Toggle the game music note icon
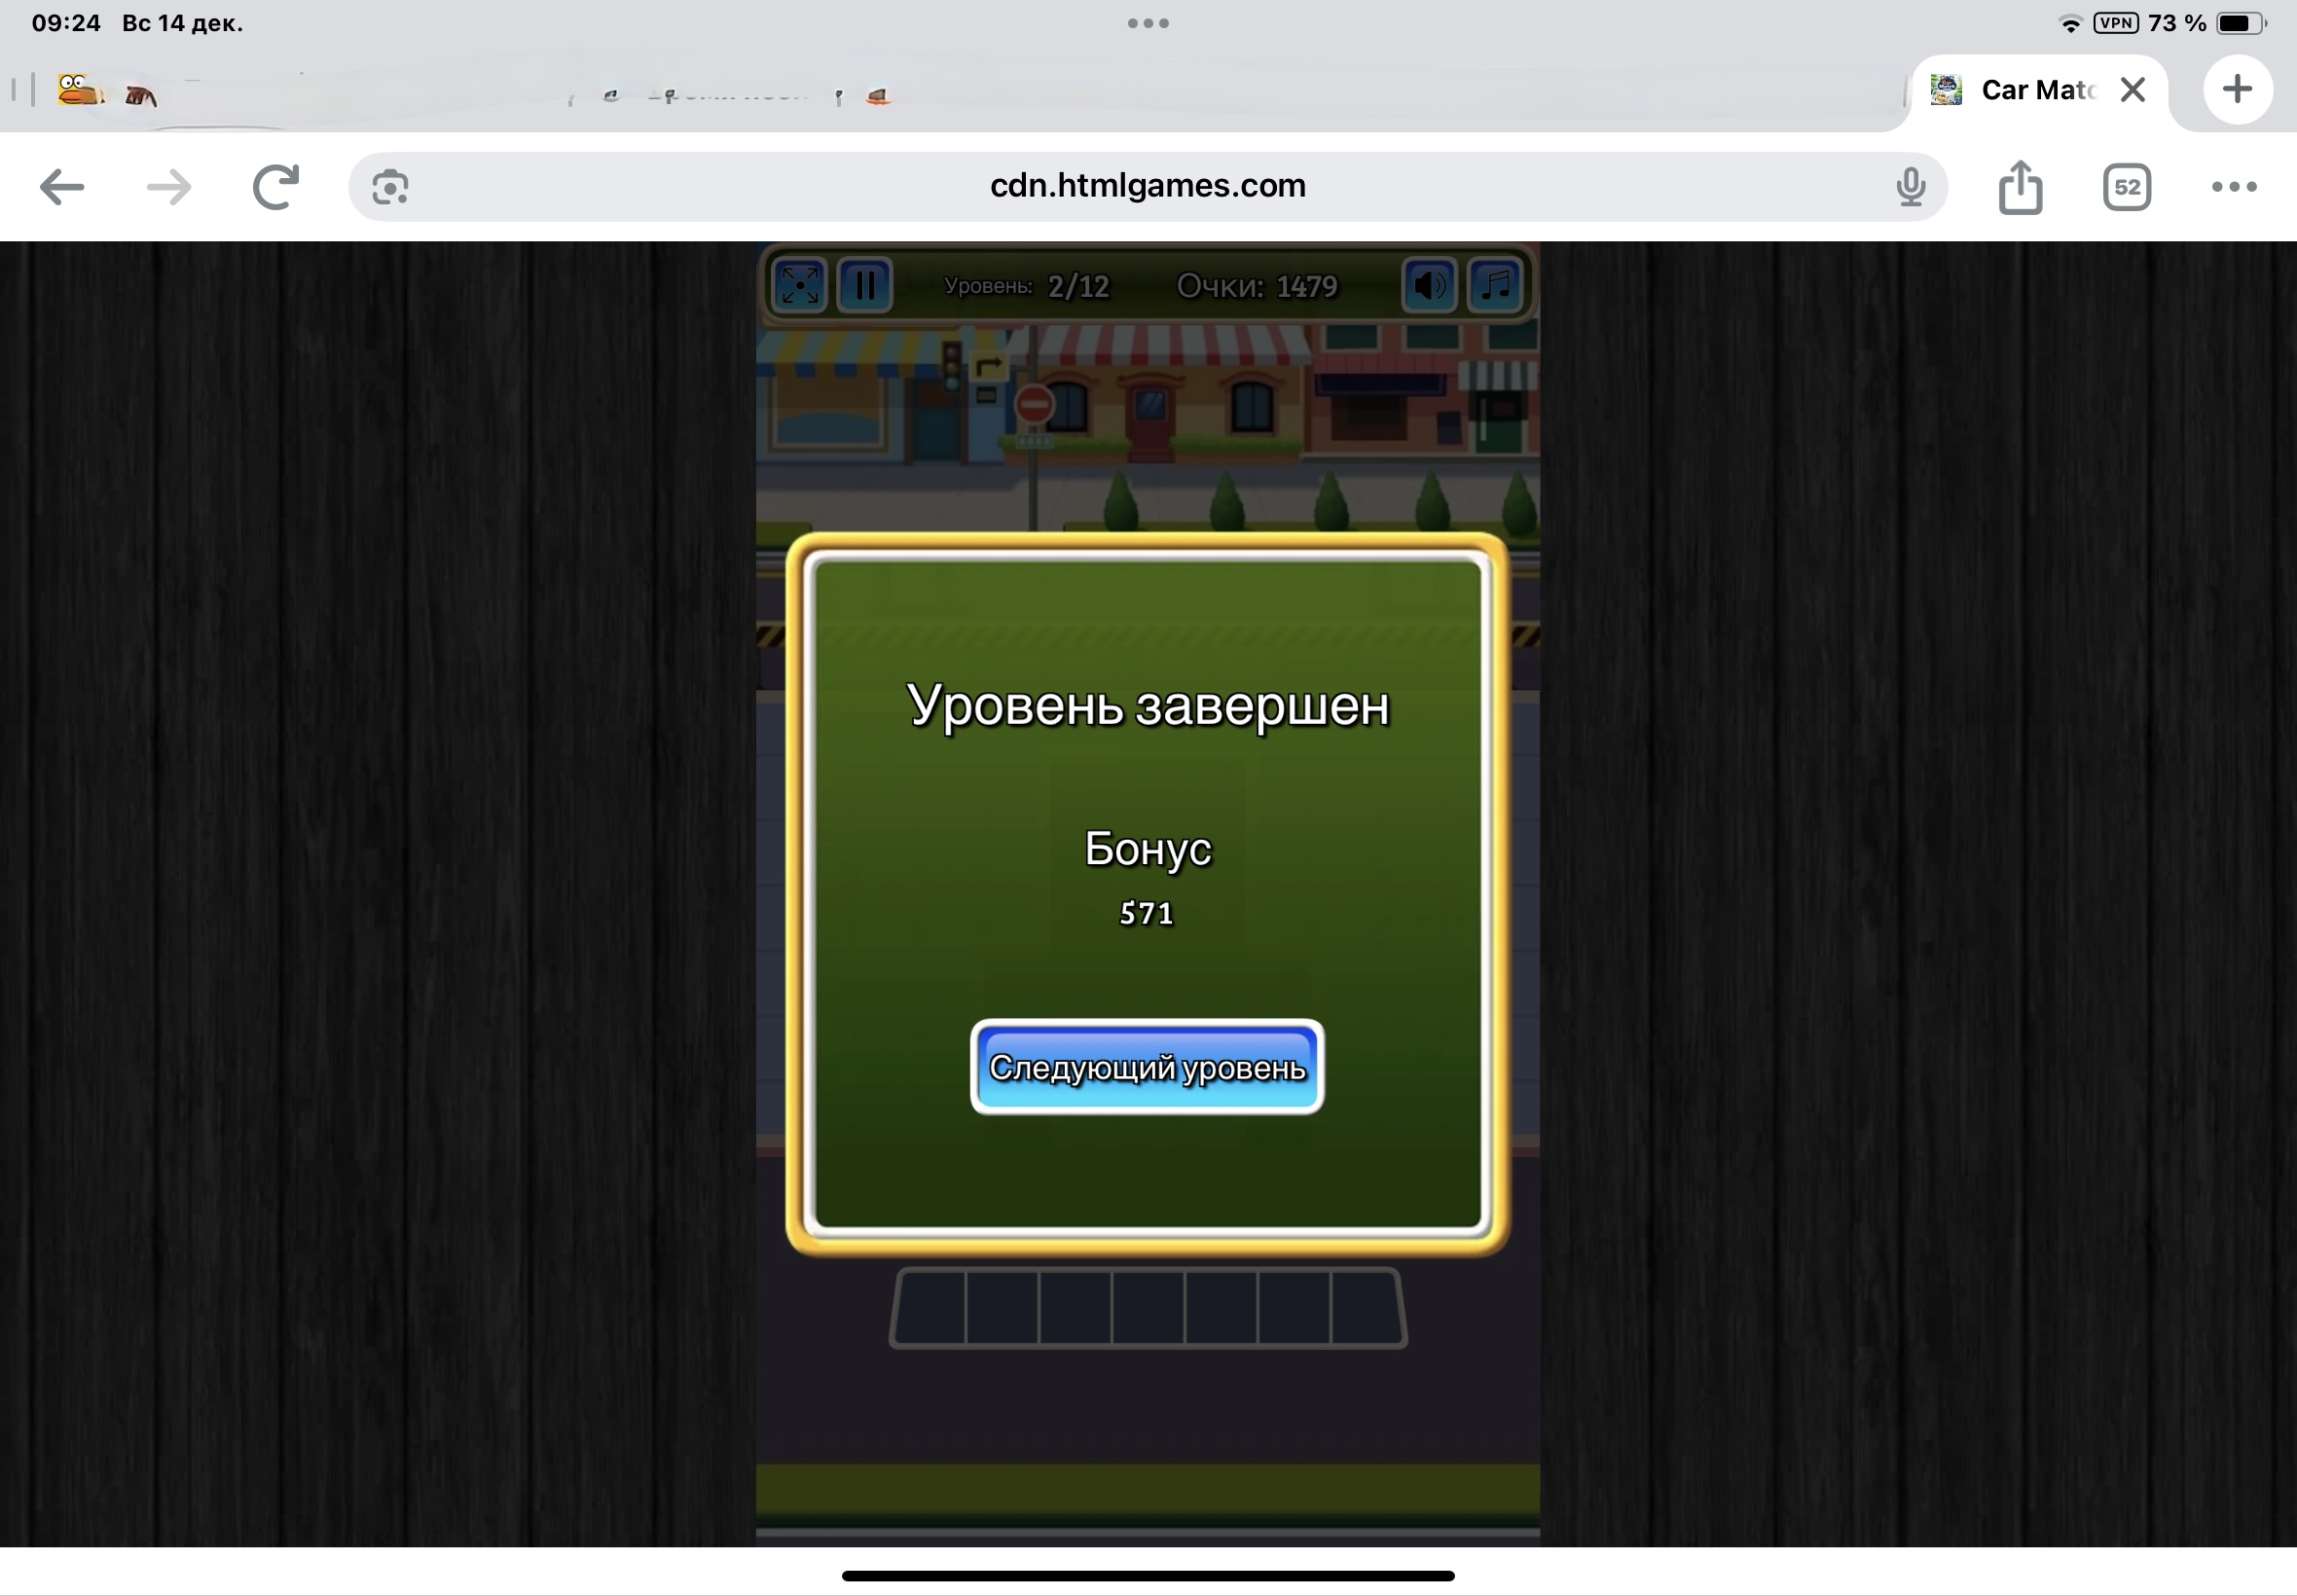 [1495, 286]
